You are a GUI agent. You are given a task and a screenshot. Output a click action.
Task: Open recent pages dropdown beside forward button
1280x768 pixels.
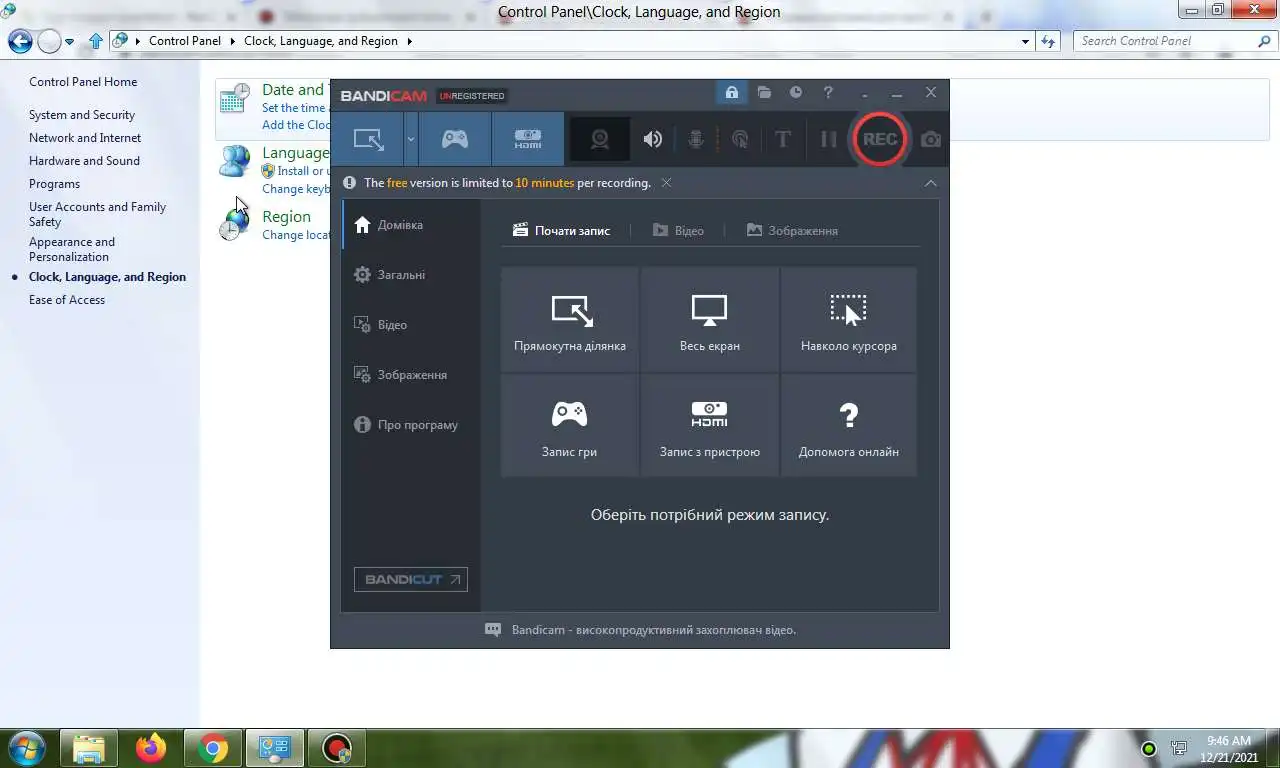tap(70, 42)
